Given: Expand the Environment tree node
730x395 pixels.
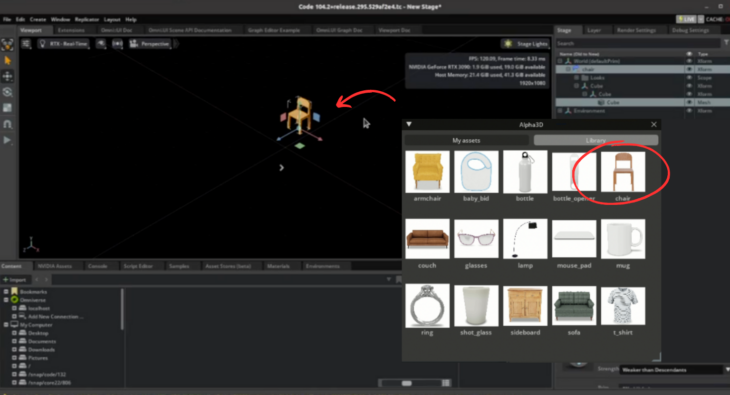Looking at the screenshot, I should (560, 110).
